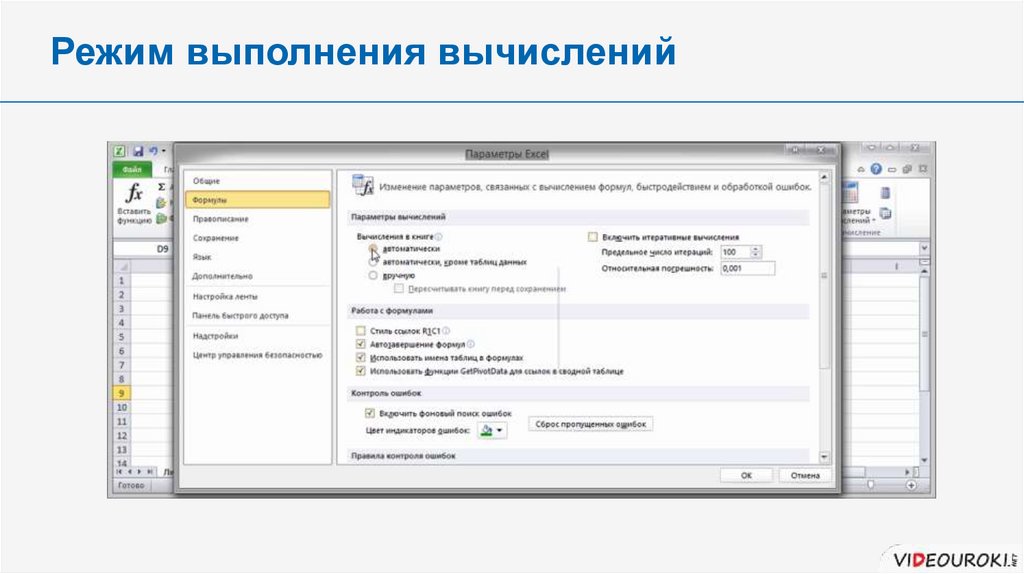The width and height of the screenshot is (1024, 574).
Task: Uncheck 'Использовать имена таблиц в формулах'
Action: click(360, 358)
